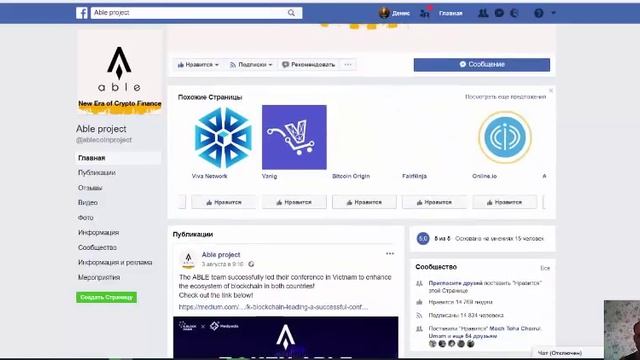Open the Vanig page logo
640x360 pixels.
tap(294, 137)
